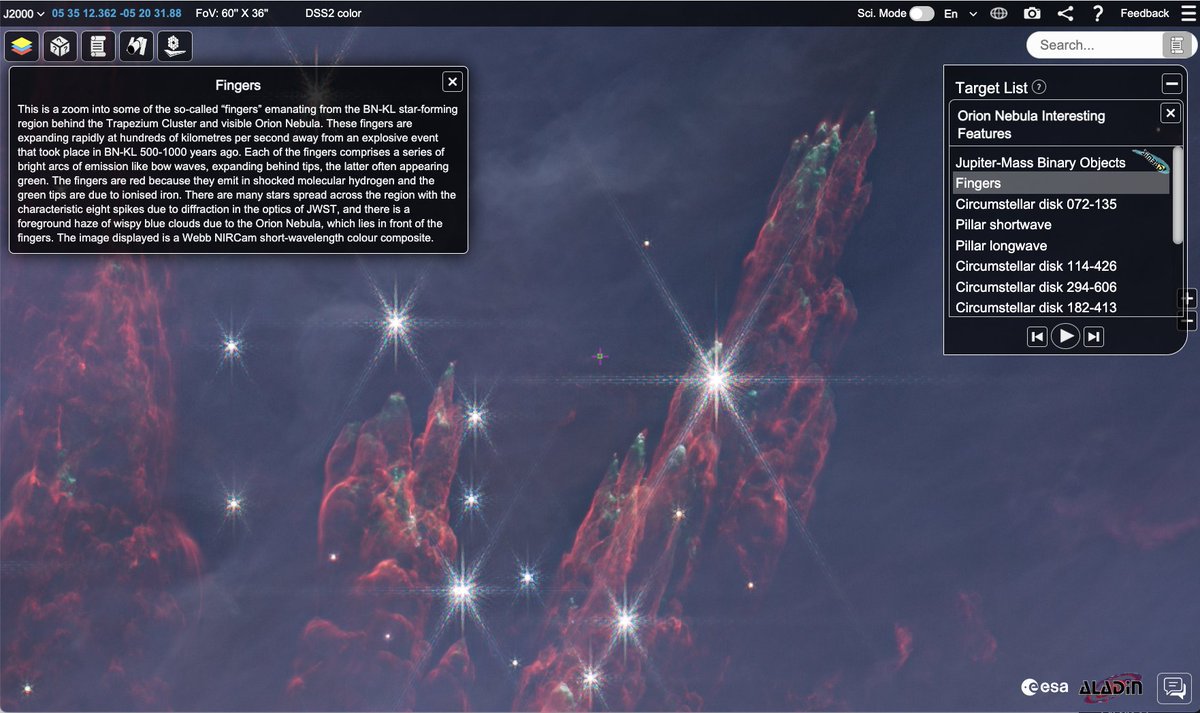Open the telescope planning tool icon
The image size is (1200, 713).
point(137,46)
